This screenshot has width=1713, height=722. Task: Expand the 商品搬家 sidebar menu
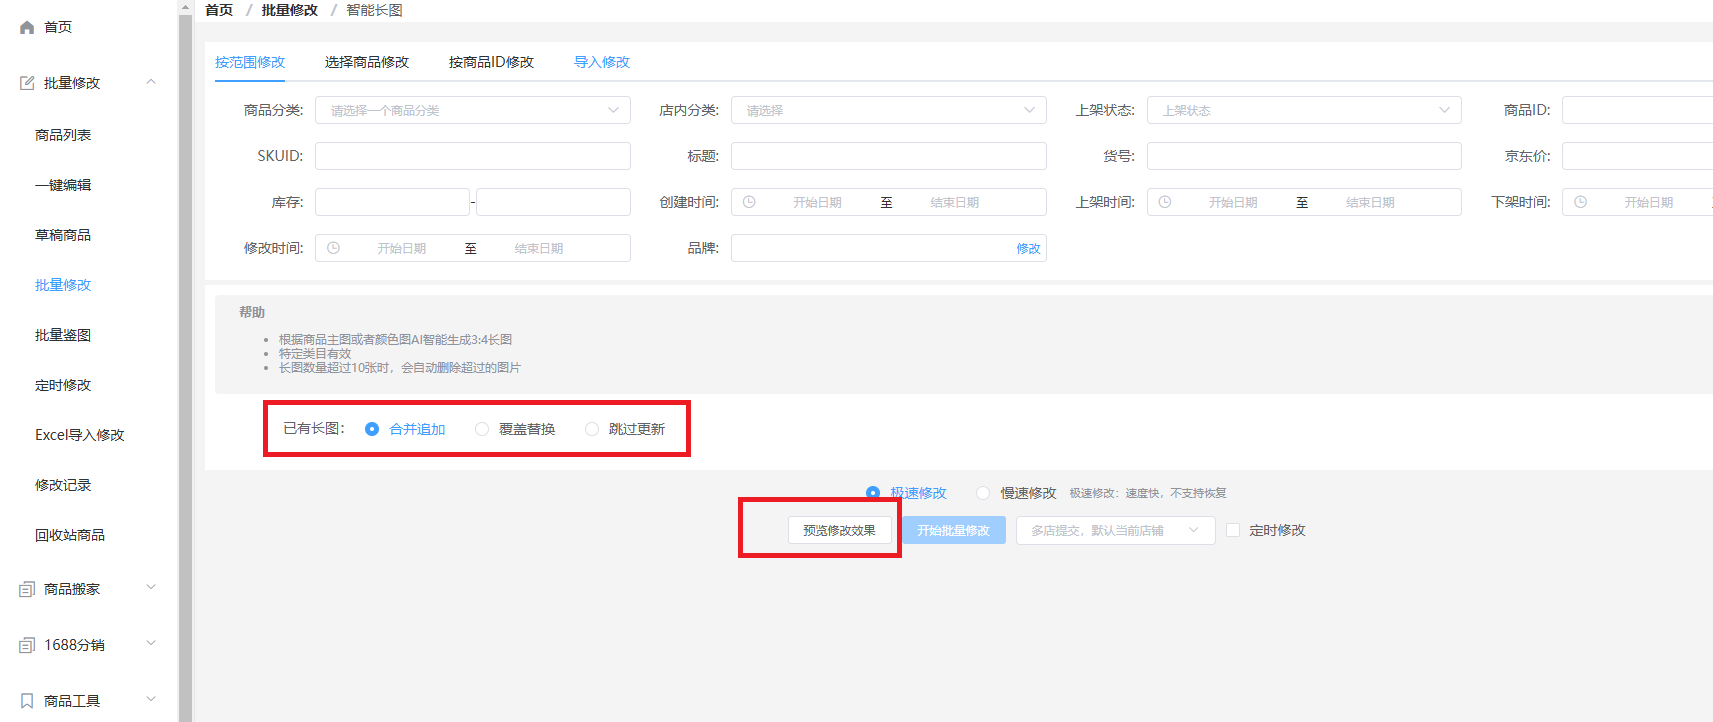point(151,588)
